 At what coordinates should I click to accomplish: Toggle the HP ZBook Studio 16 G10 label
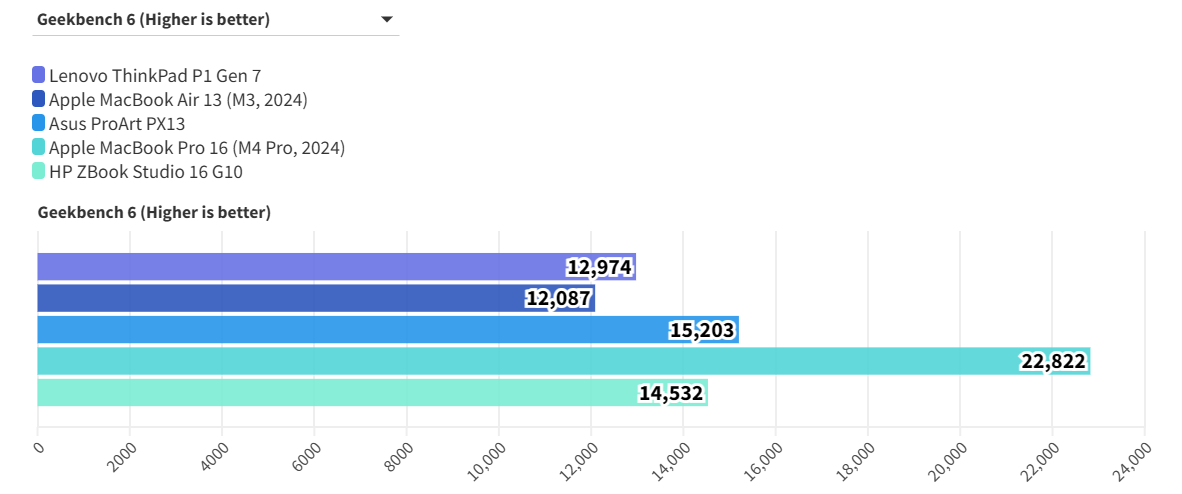(146, 172)
